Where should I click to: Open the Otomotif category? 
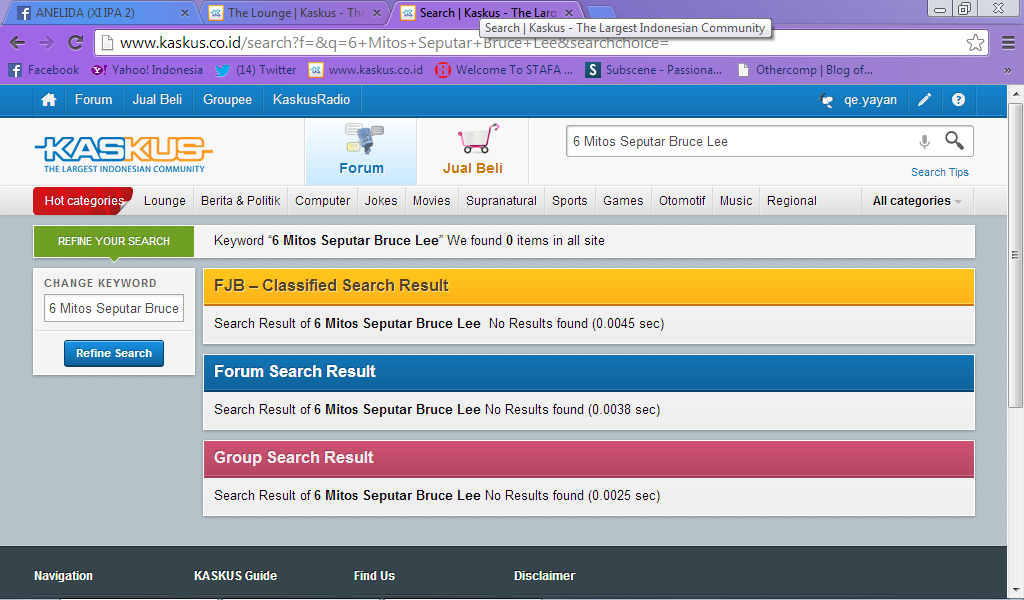[x=682, y=201]
